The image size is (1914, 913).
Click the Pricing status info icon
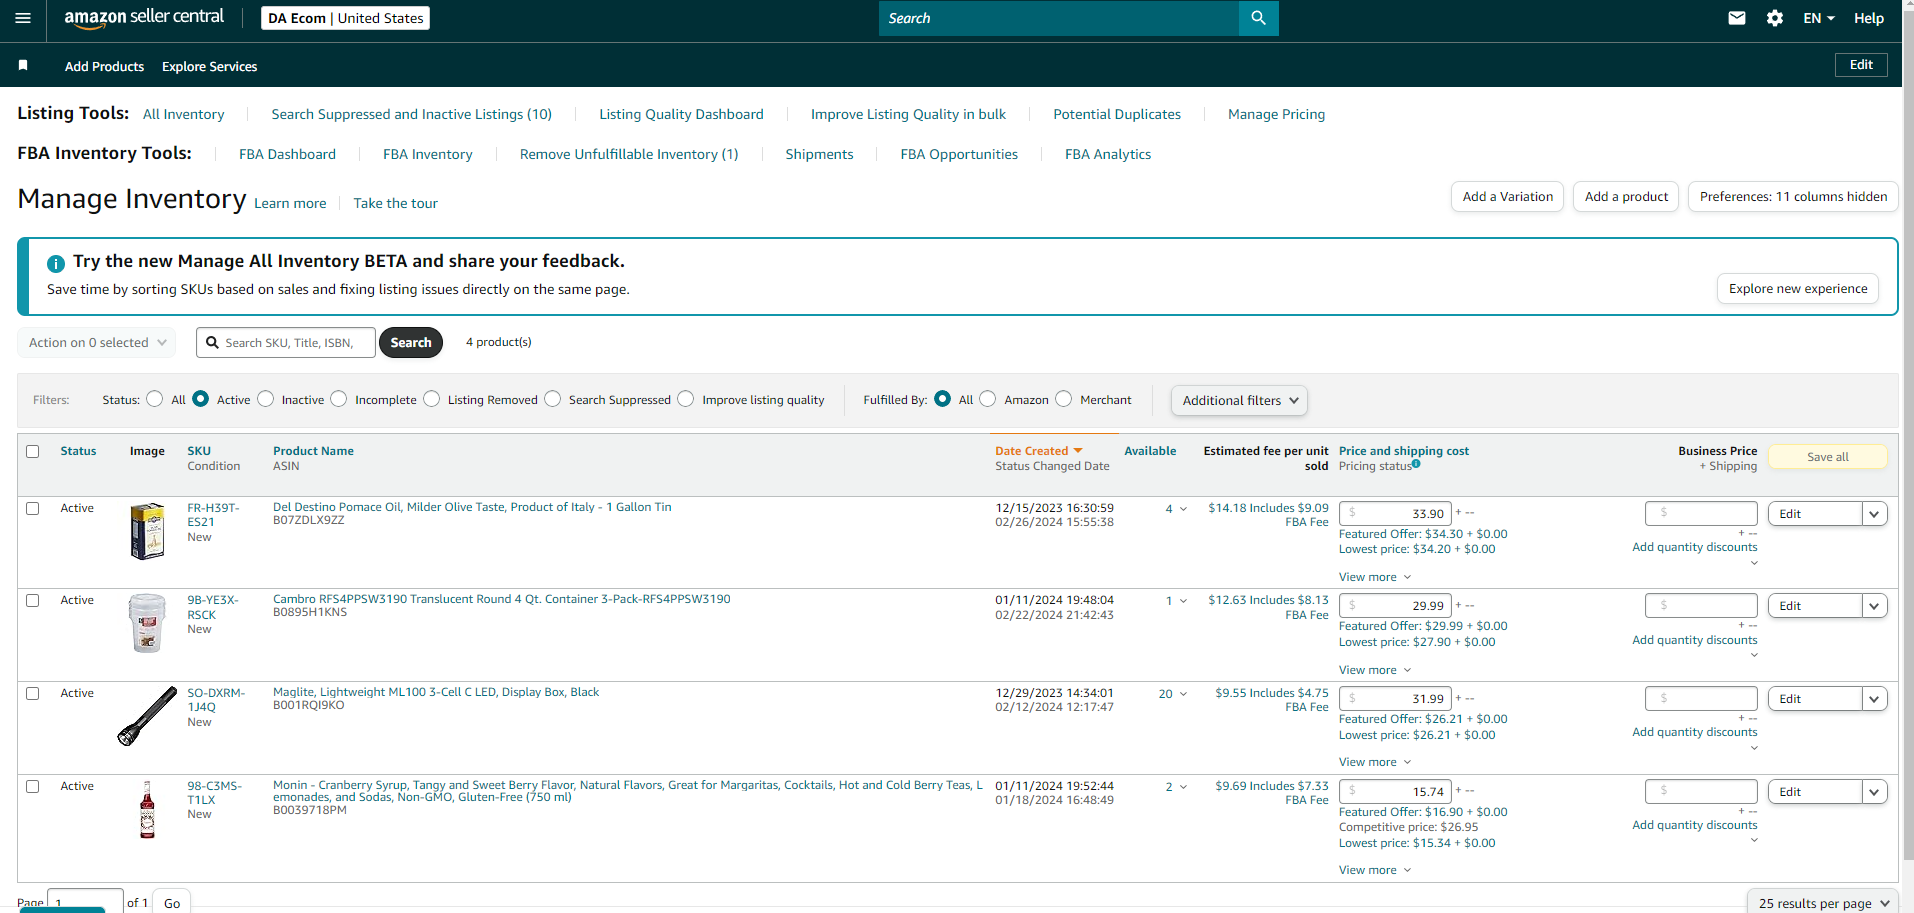pos(1416,464)
